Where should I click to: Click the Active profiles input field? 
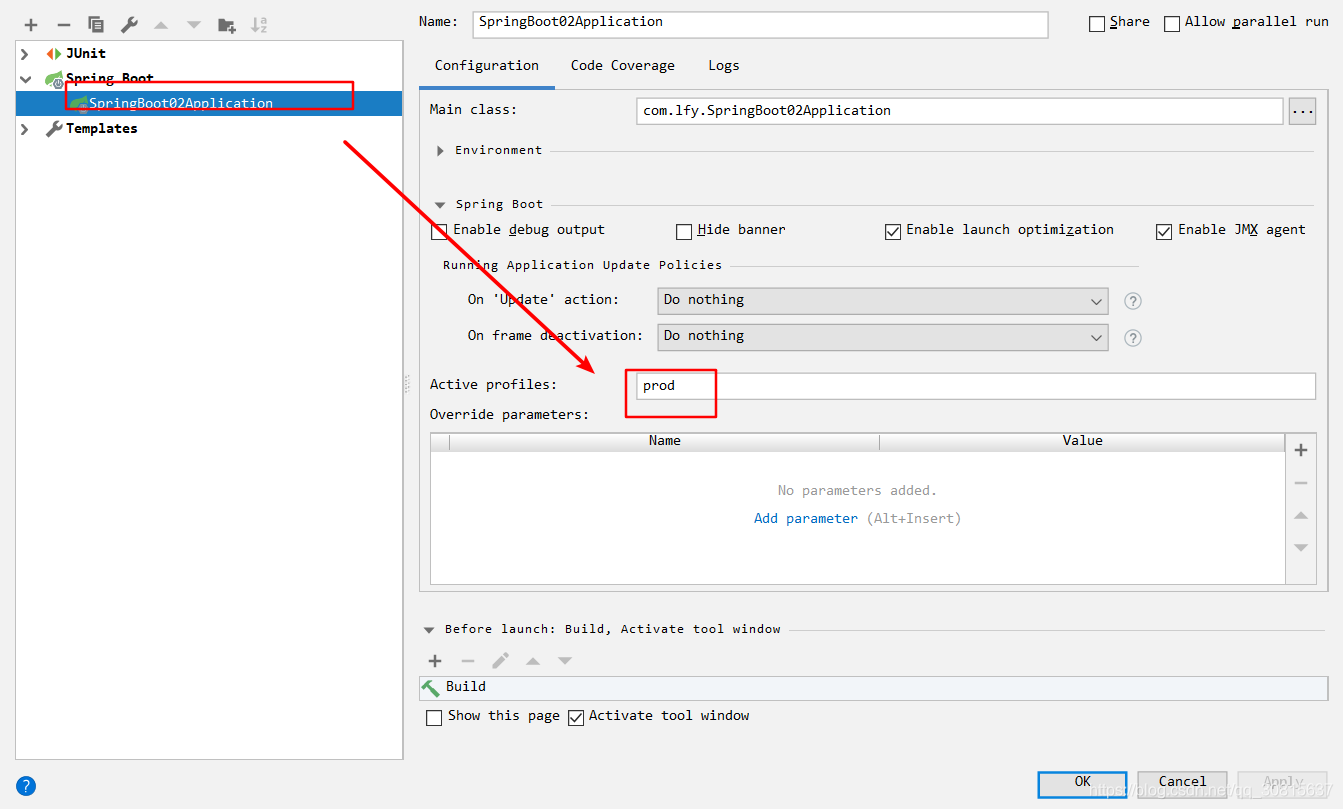pyautogui.click(x=976, y=386)
